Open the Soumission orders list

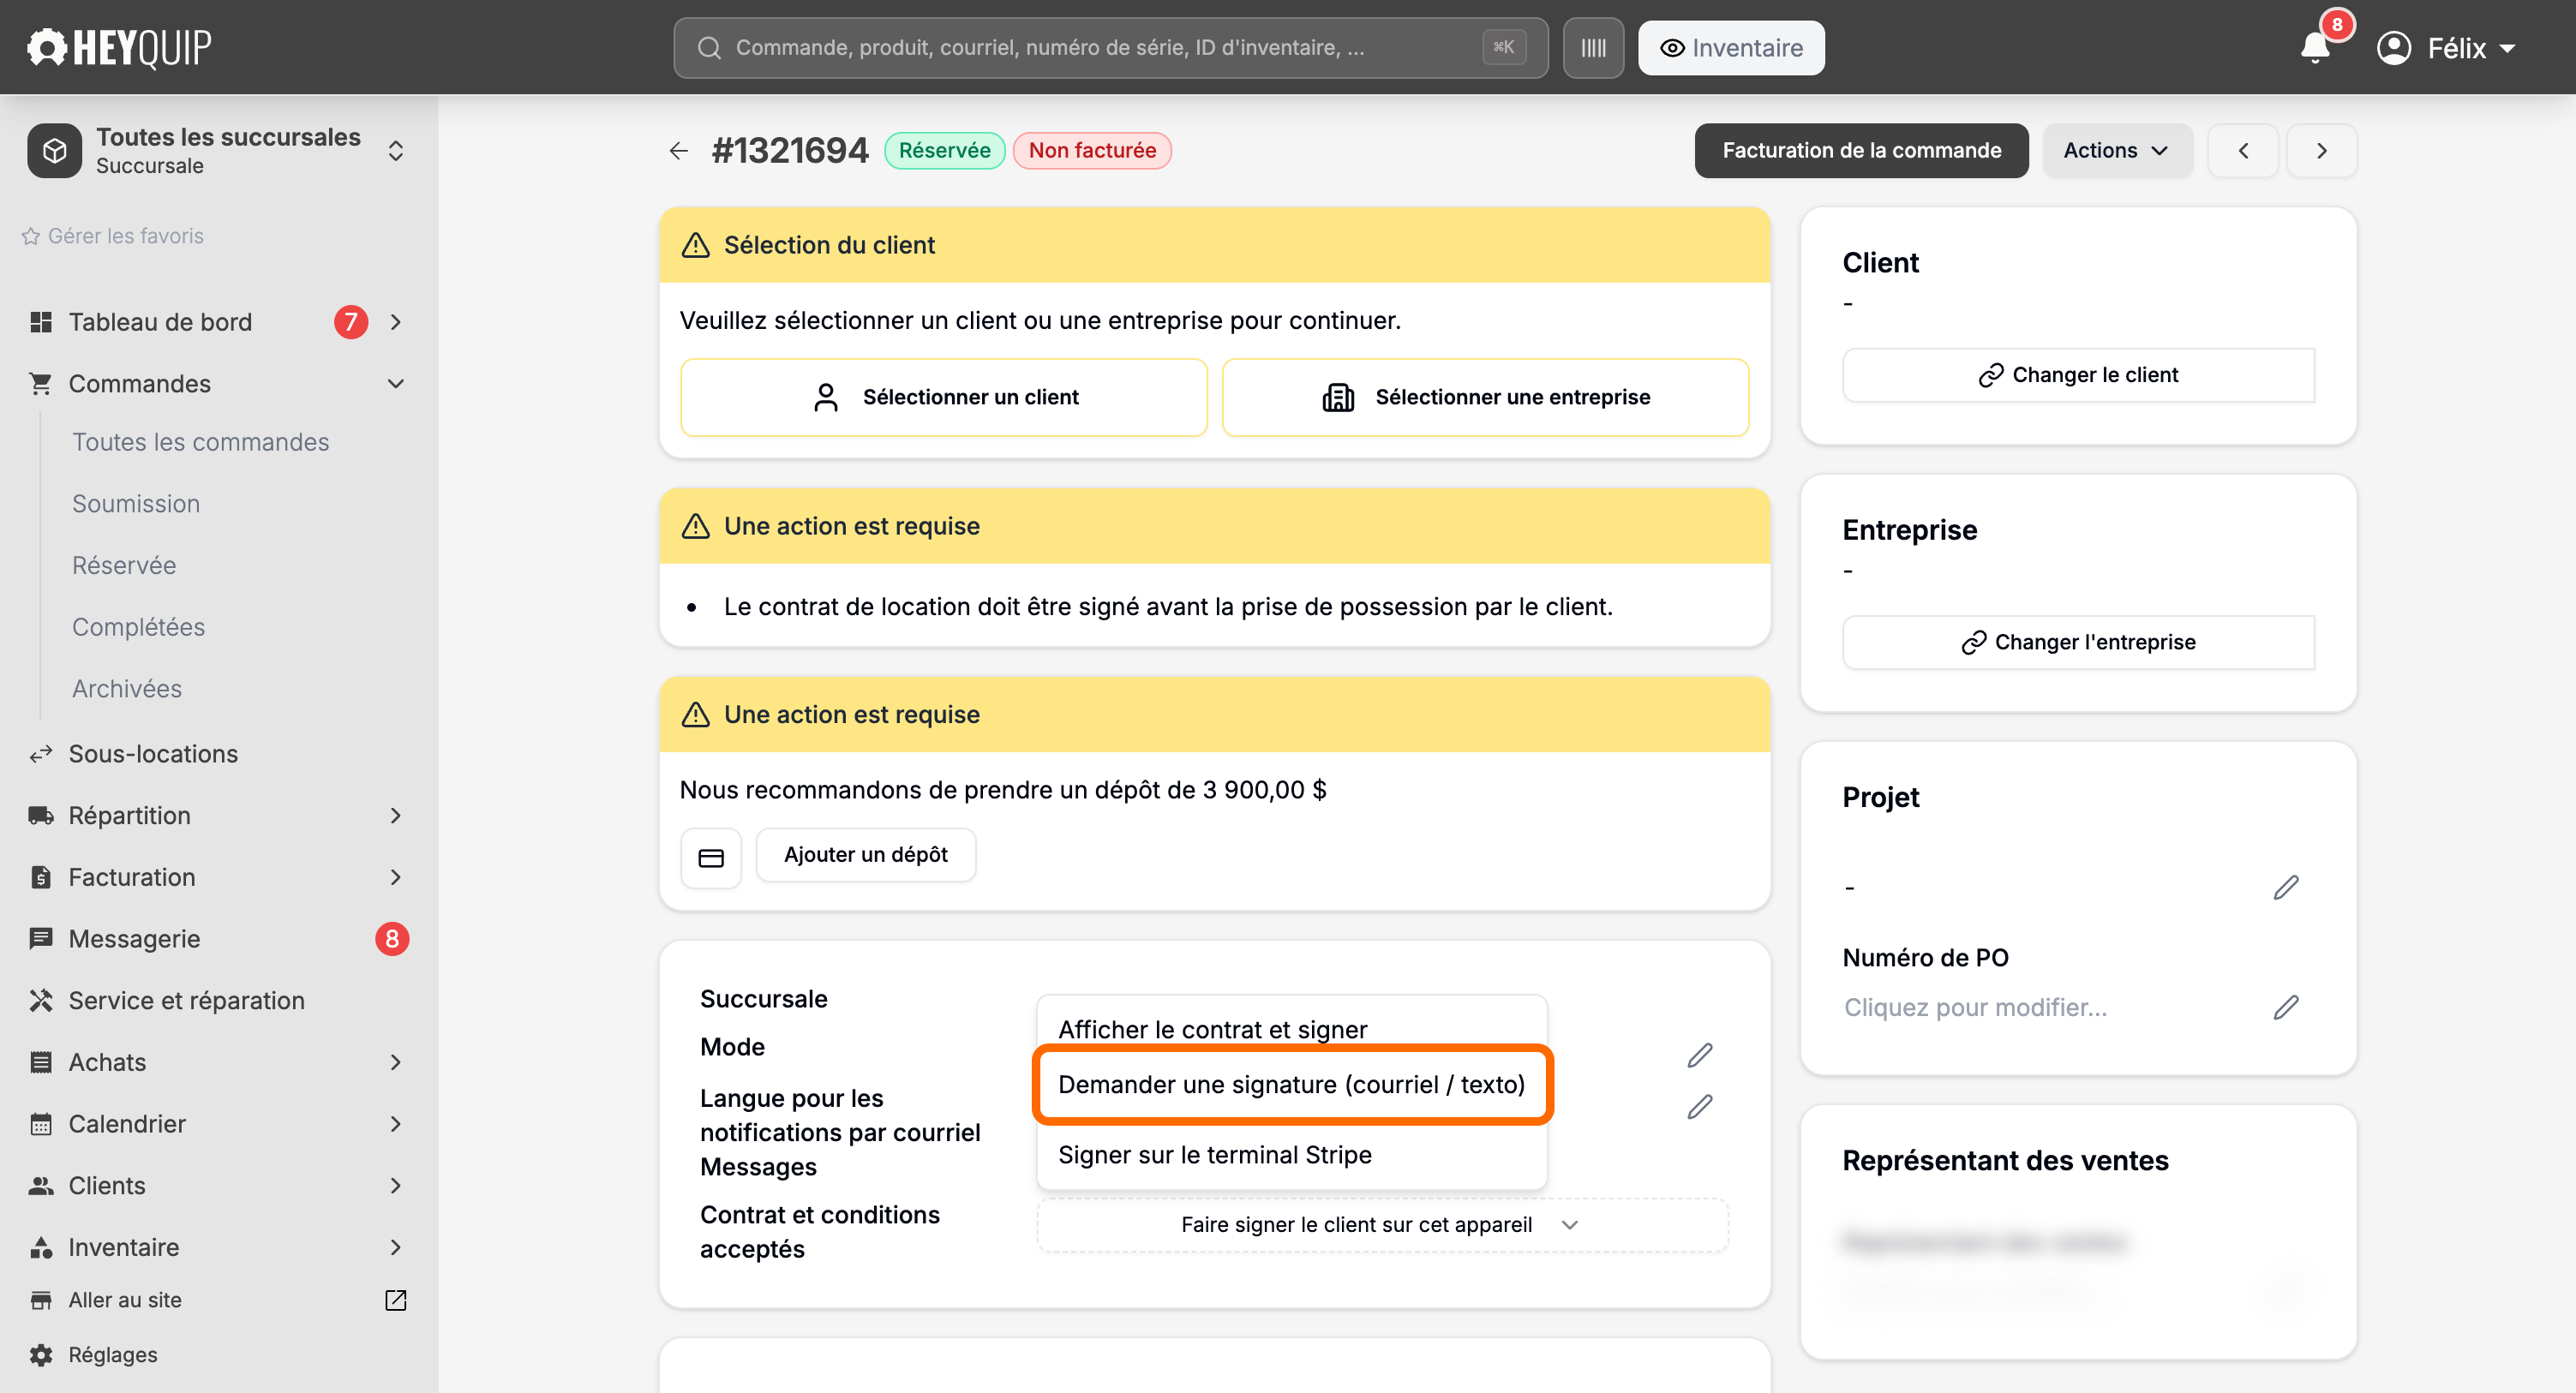coord(136,504)
